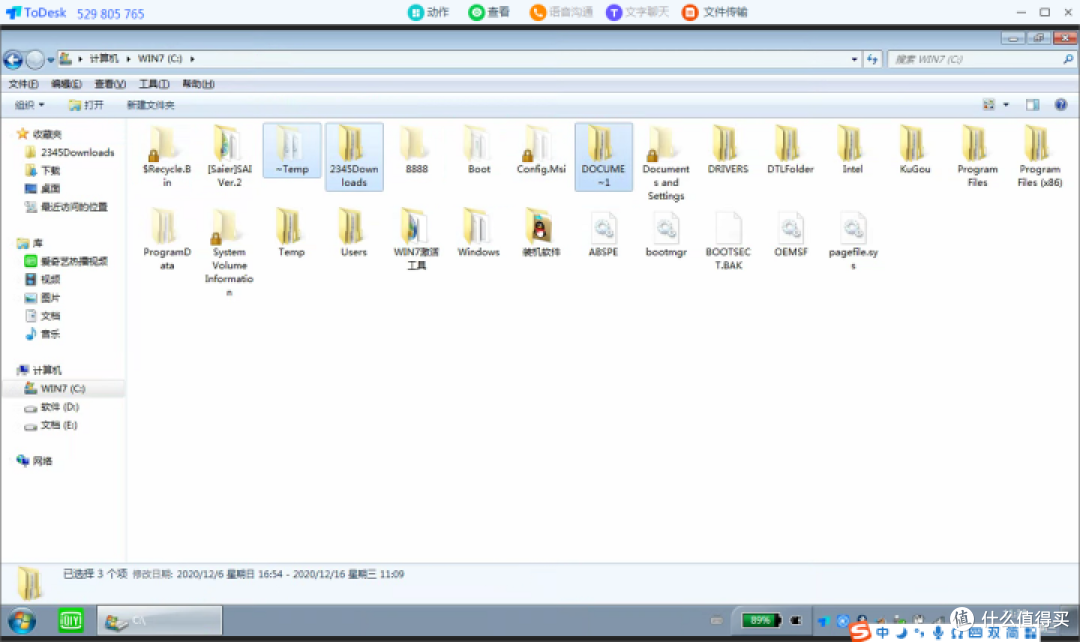This screenshot has width=1080, height=642.
Task: Select the Config.Msi folder
Action: (541, 149)
